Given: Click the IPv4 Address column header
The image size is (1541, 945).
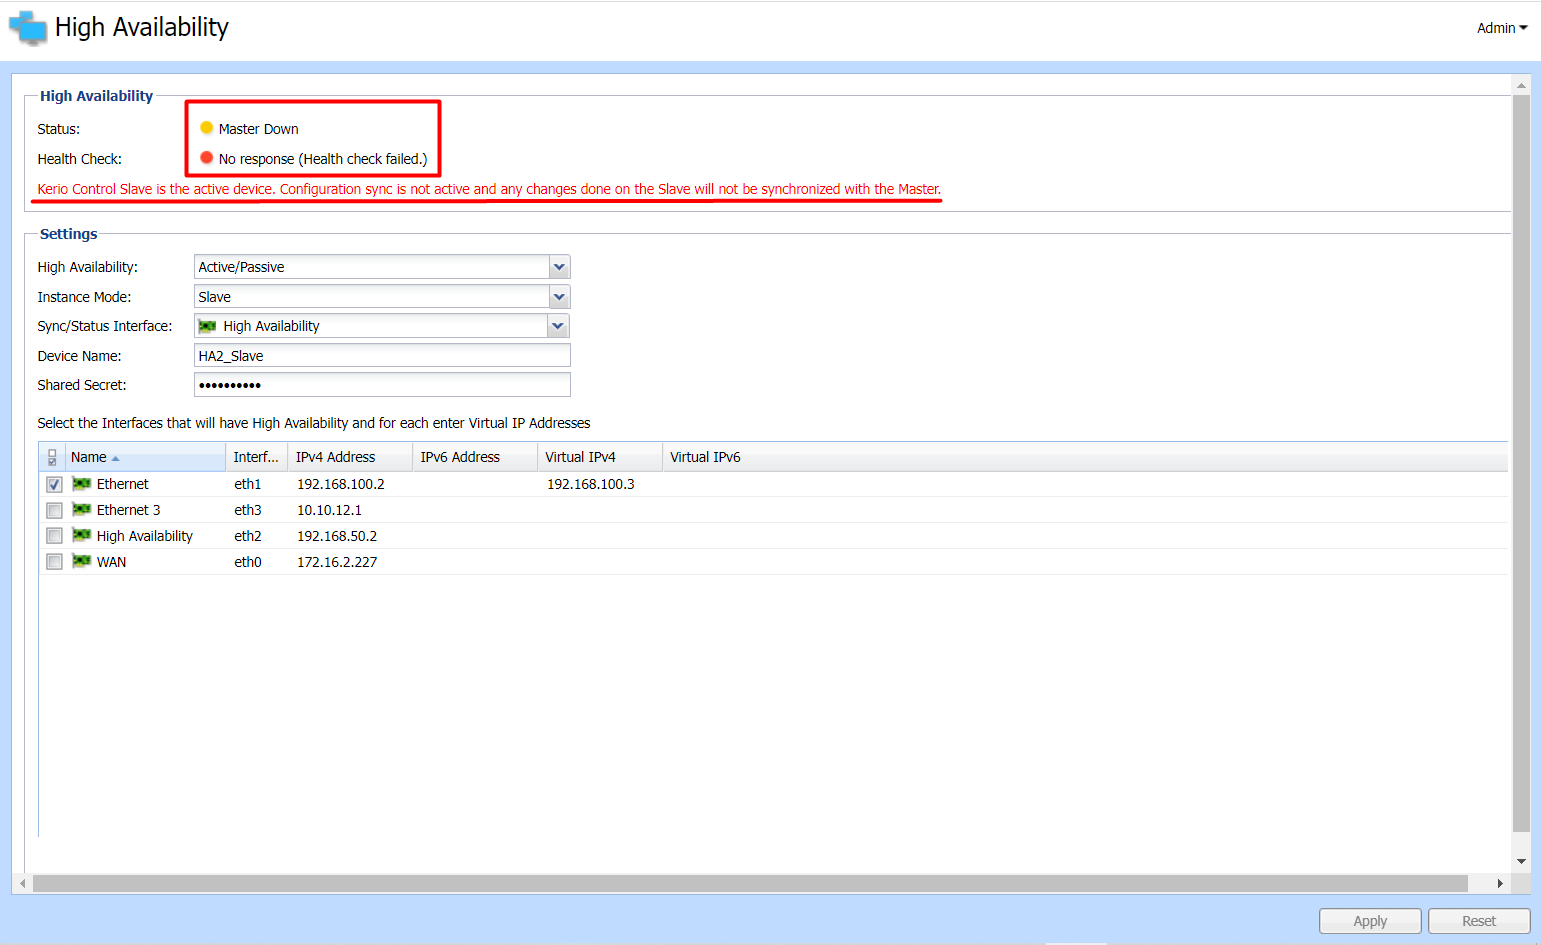Looking at the screenshot, I should point(350,457).
